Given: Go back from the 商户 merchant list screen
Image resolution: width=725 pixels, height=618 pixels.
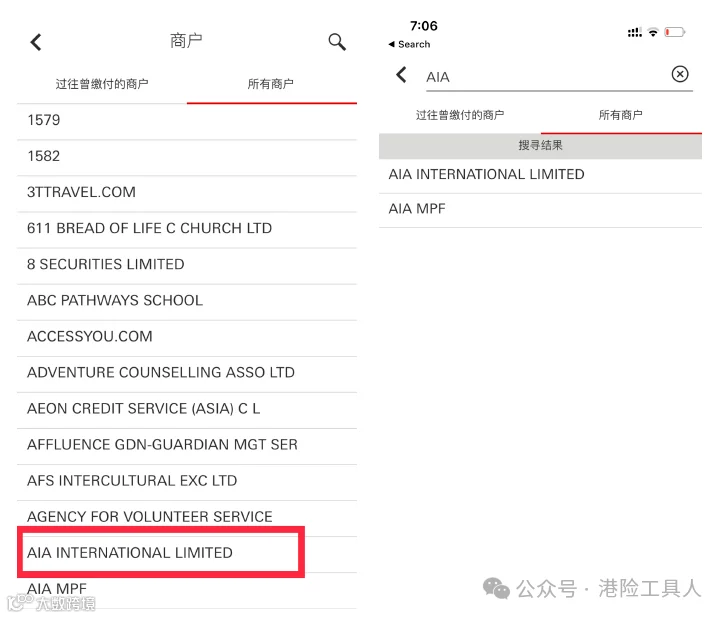Looking at the screenshot, I should point(36,42).
